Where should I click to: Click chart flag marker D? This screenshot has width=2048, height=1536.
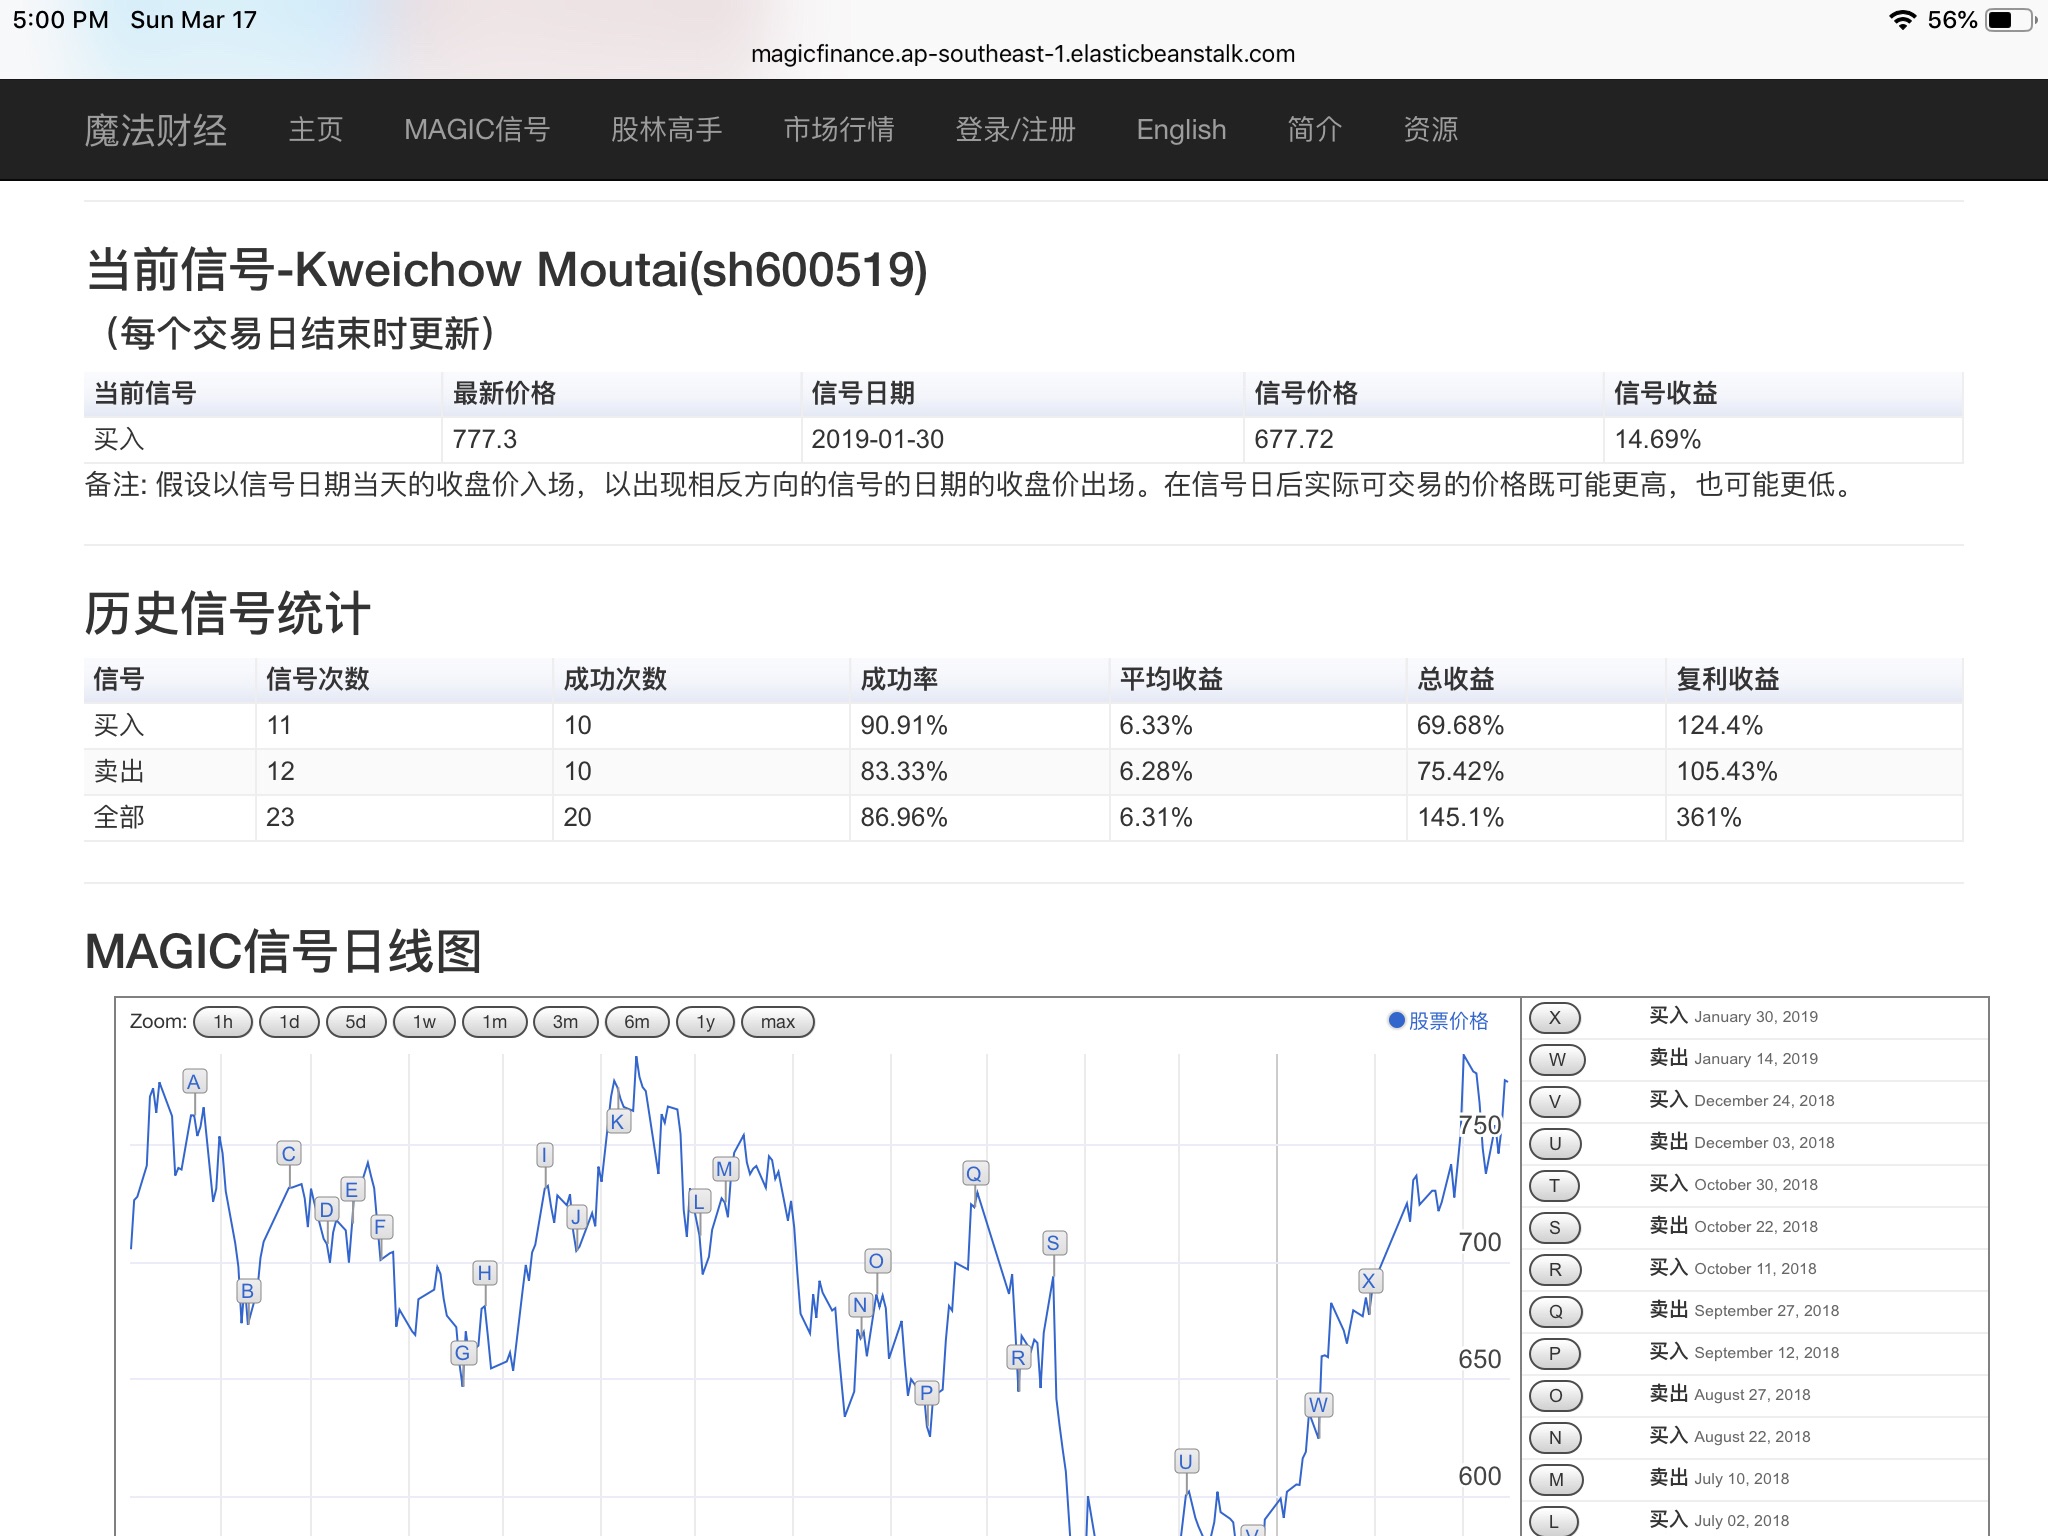pyautogui.click(x=325, y=1210)
